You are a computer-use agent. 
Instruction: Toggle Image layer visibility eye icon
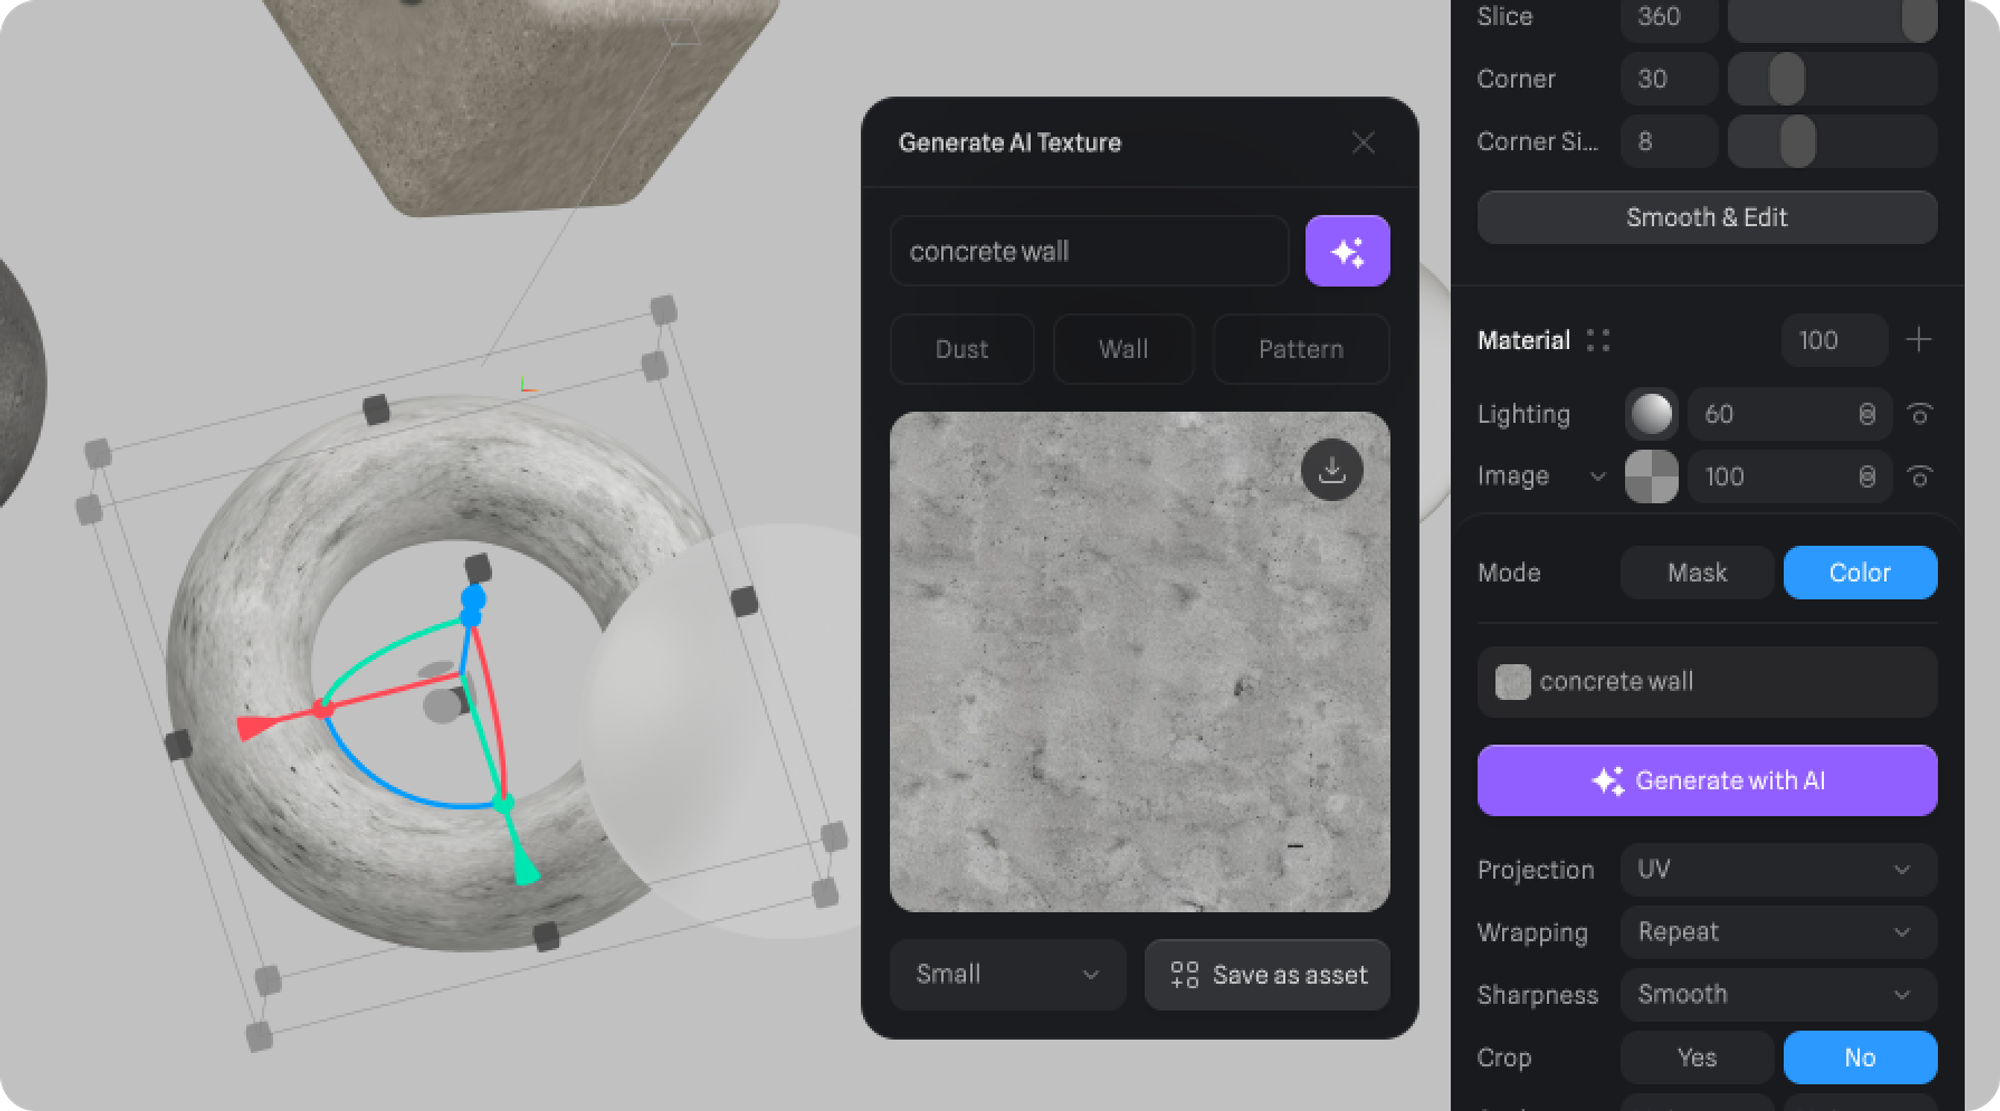pos(1919,476)
